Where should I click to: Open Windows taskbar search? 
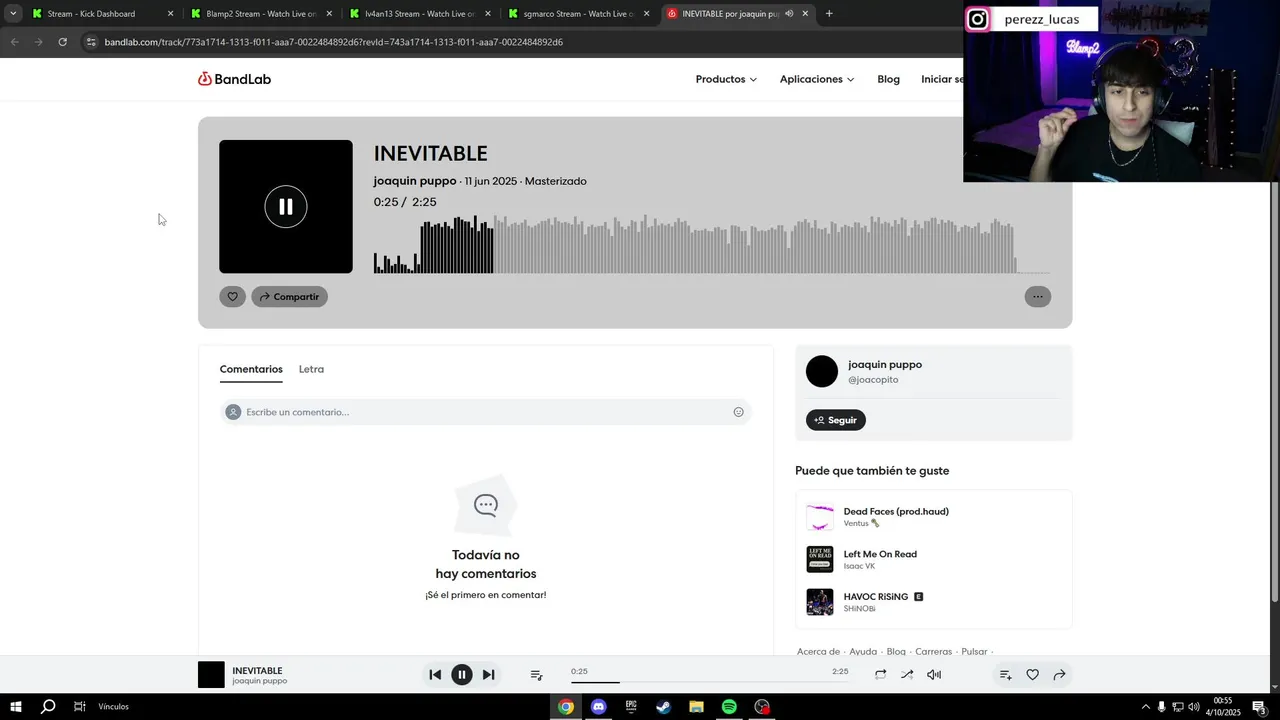click(47, 707)
